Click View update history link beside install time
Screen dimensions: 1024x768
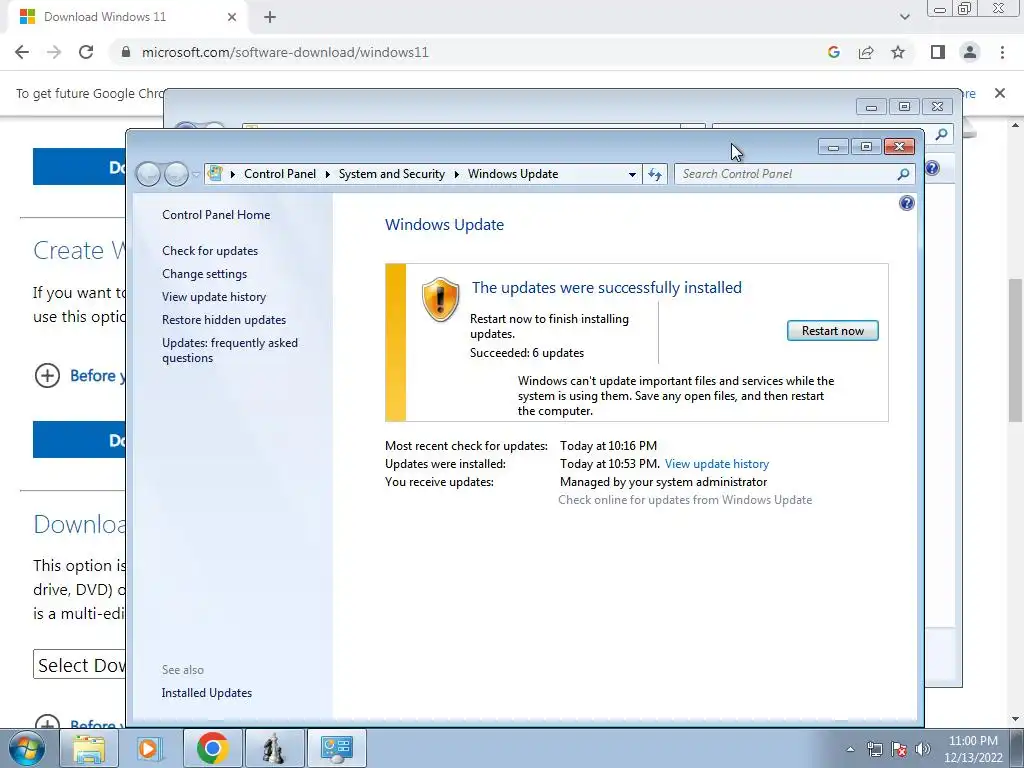click(x=716, y=464)
